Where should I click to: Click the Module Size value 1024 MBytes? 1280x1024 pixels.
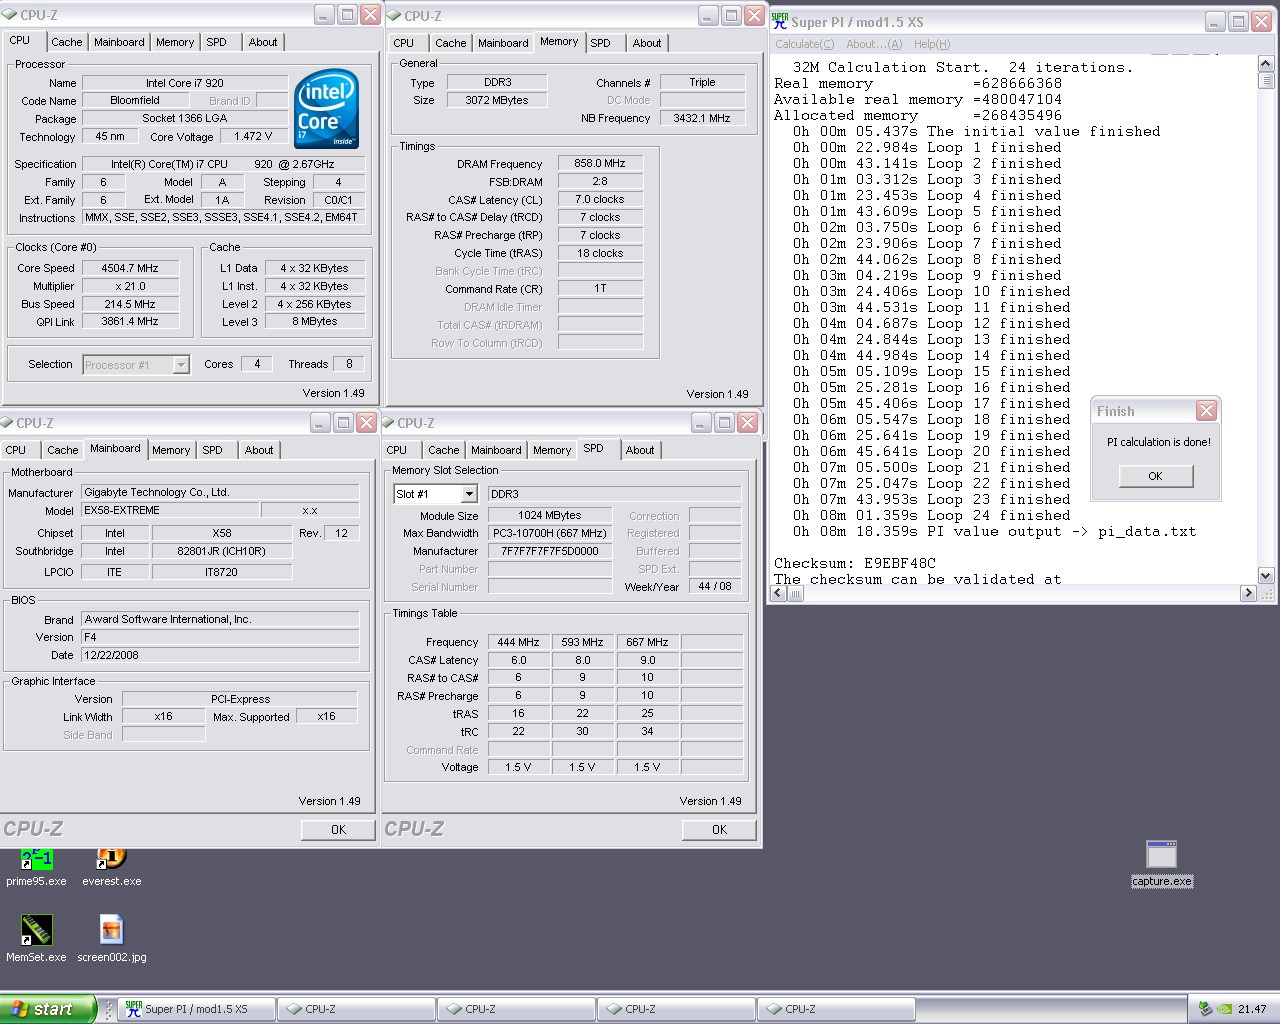point(550,515)
